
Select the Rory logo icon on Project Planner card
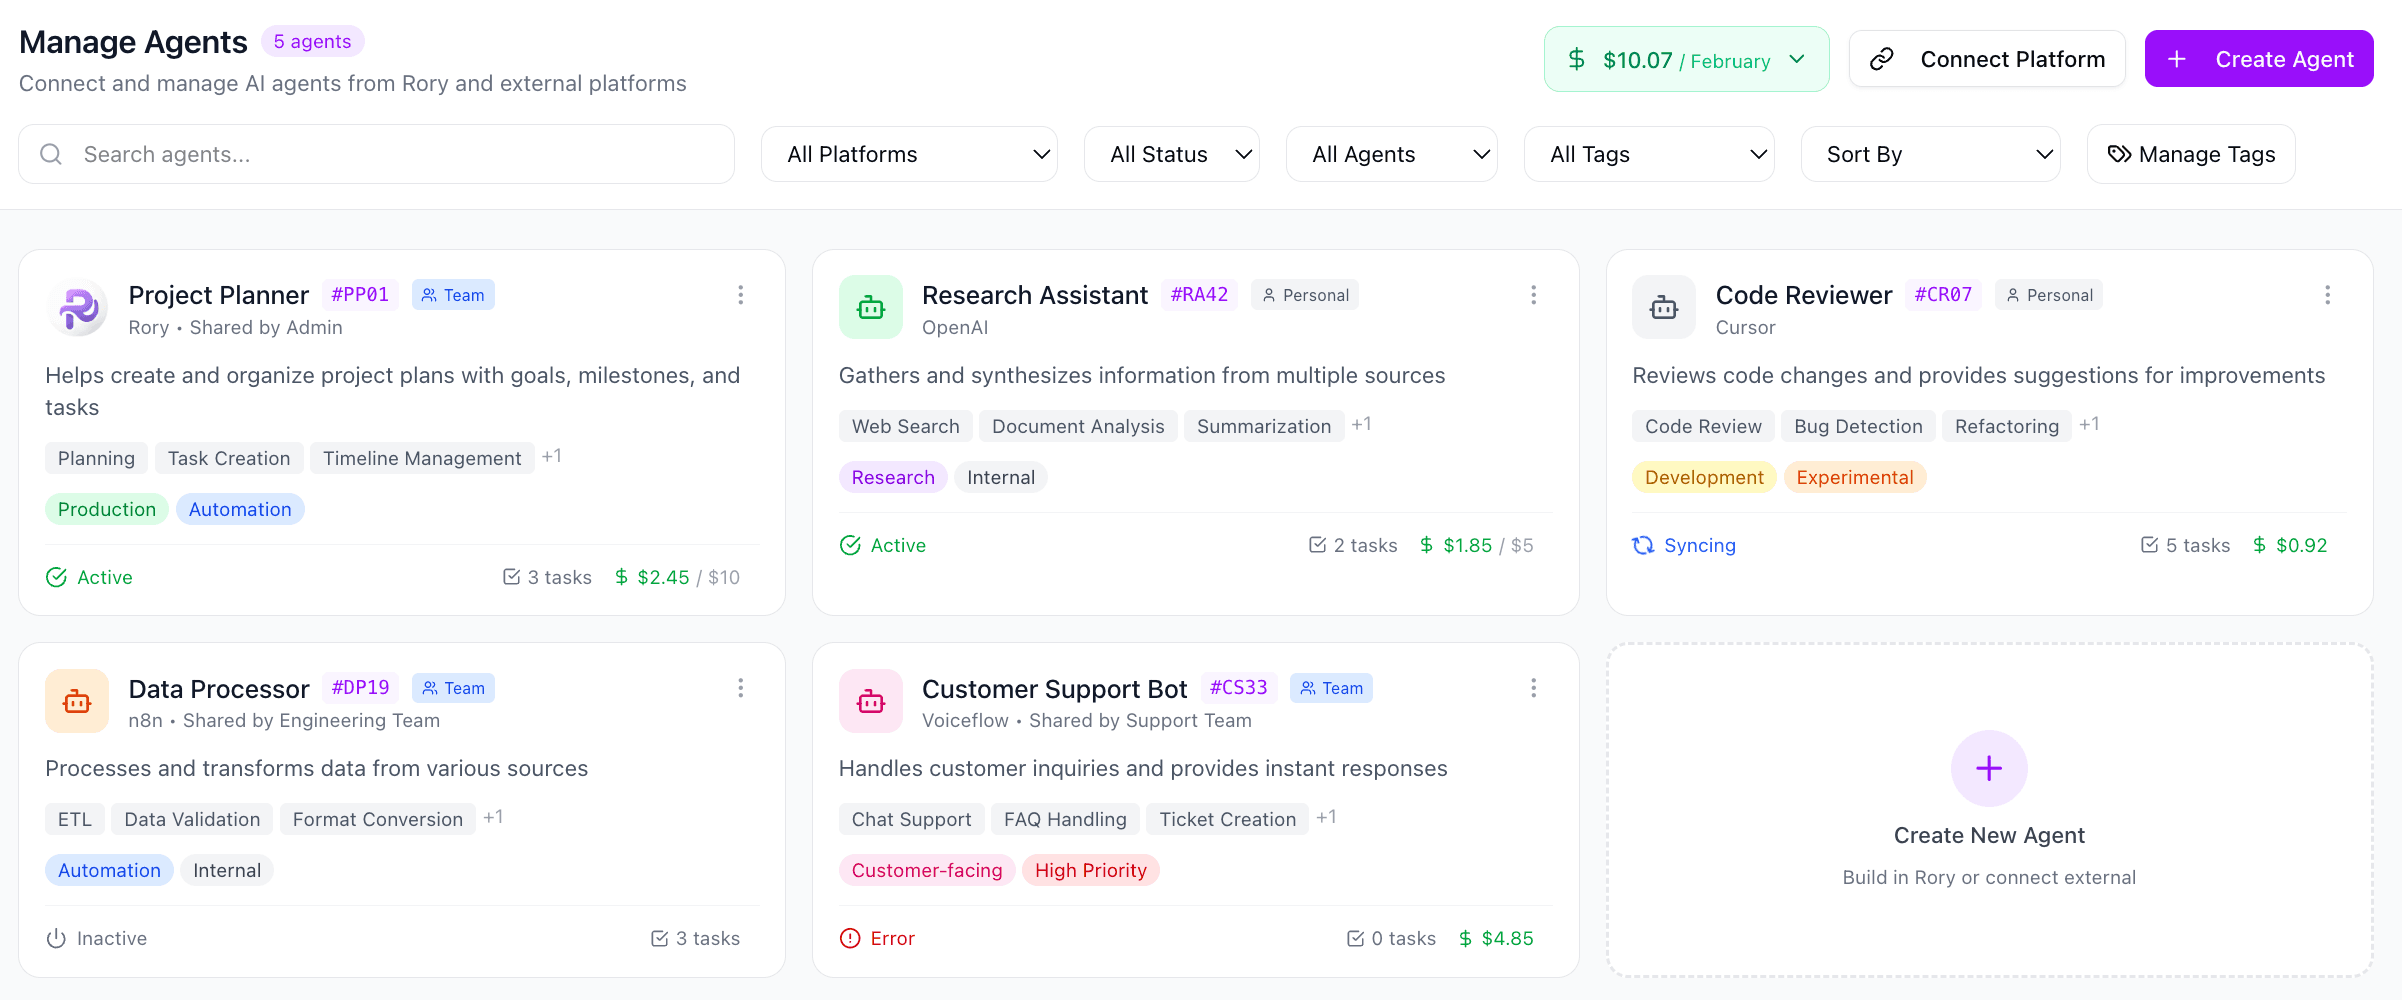coord(78,309)
